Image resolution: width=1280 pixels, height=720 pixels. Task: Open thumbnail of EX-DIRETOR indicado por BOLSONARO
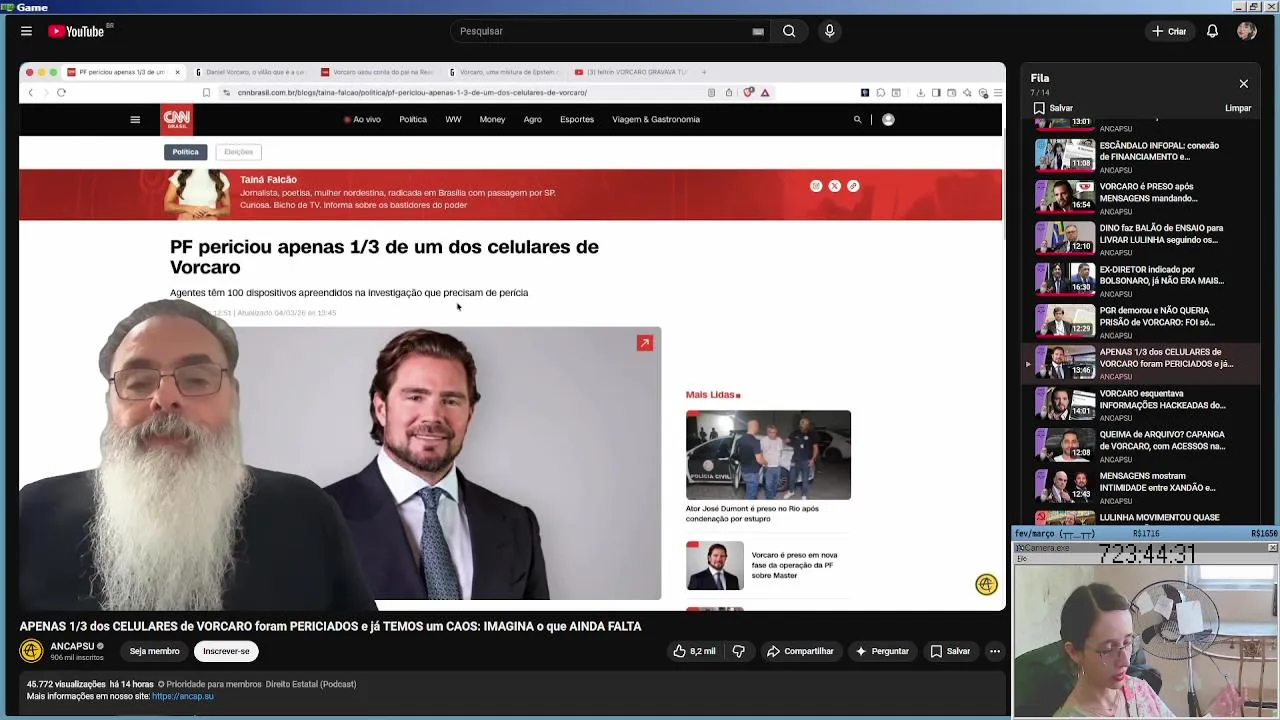tap(1064, 278)
